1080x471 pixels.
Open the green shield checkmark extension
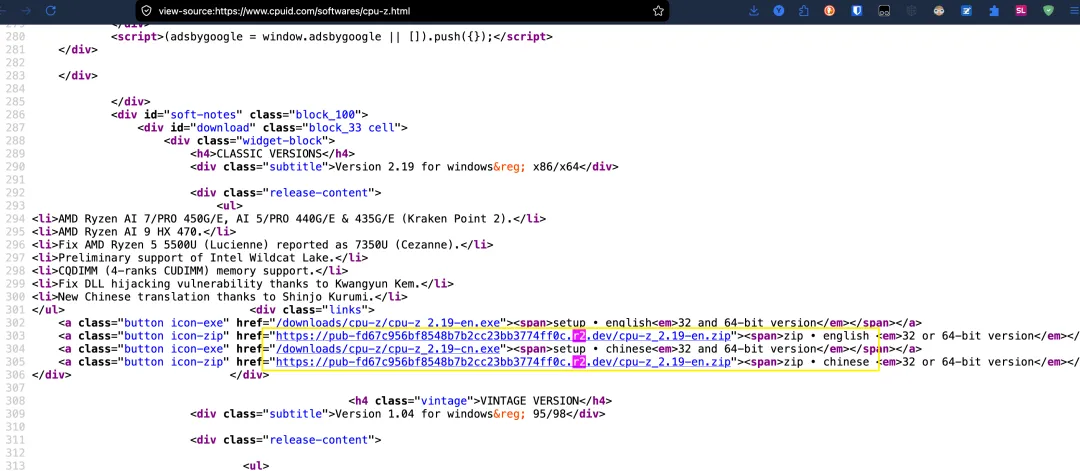pos(1048,11)
